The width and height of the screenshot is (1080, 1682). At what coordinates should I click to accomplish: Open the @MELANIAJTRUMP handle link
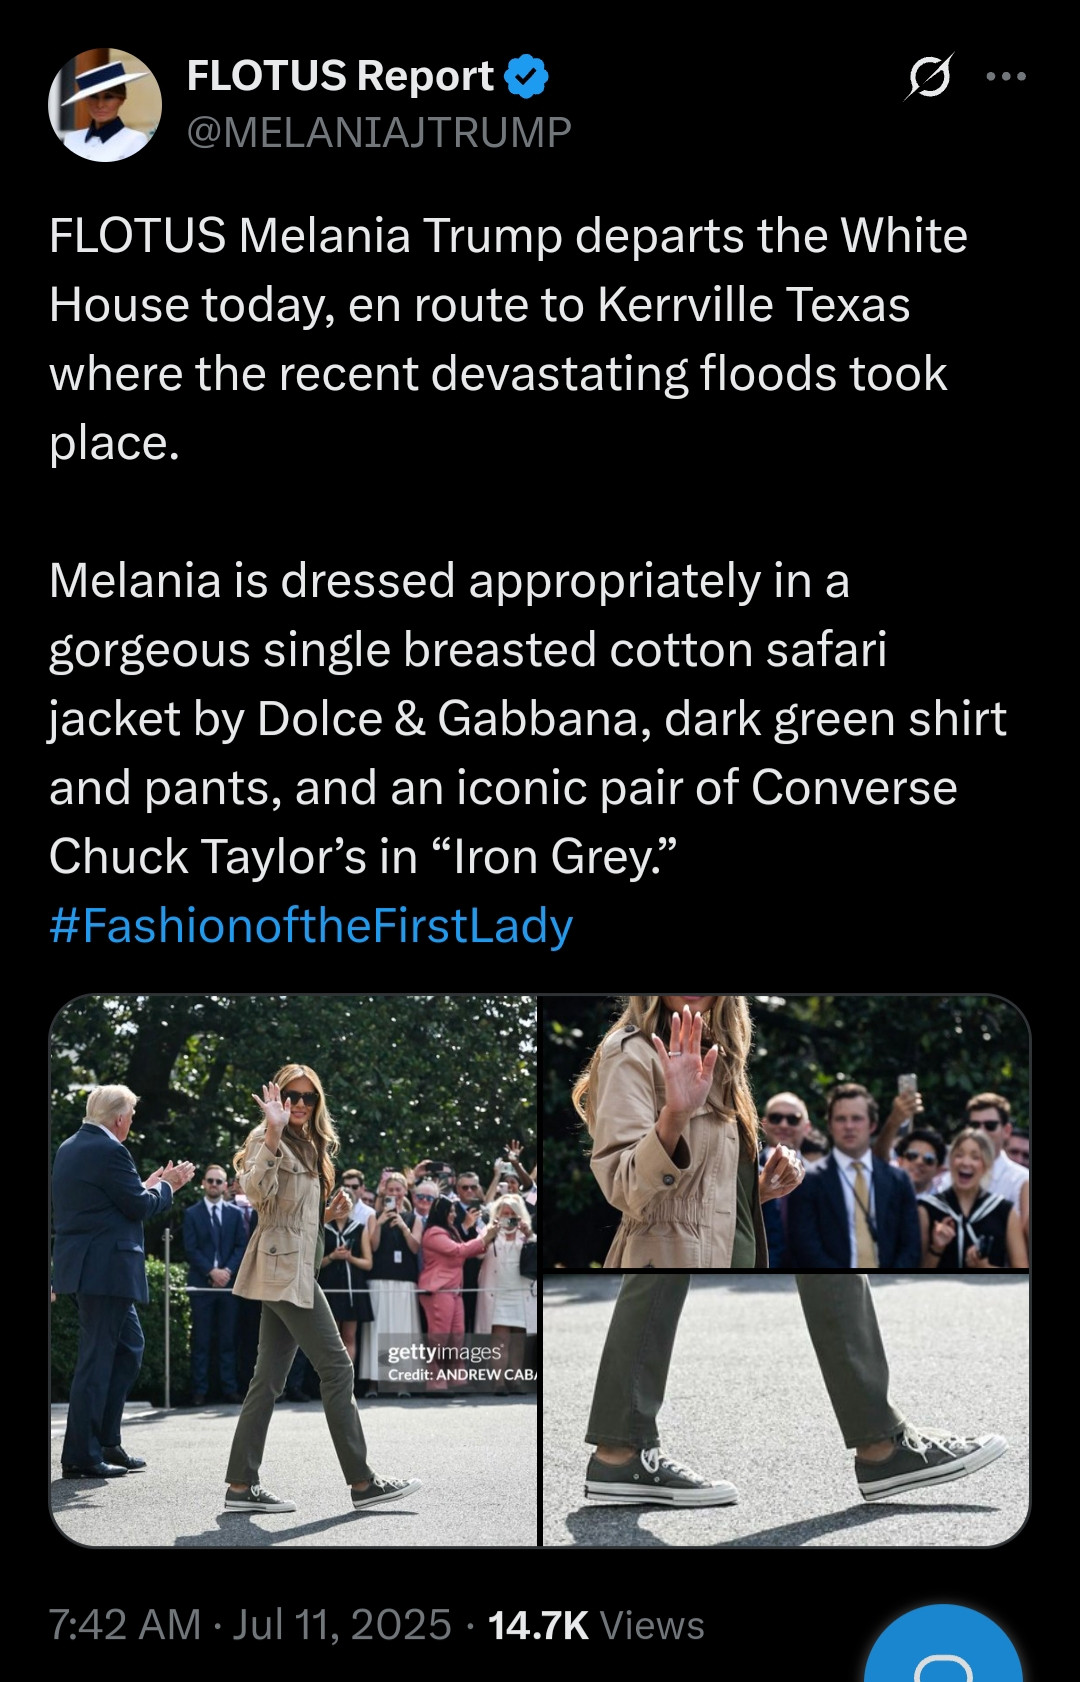coord(379,133)
